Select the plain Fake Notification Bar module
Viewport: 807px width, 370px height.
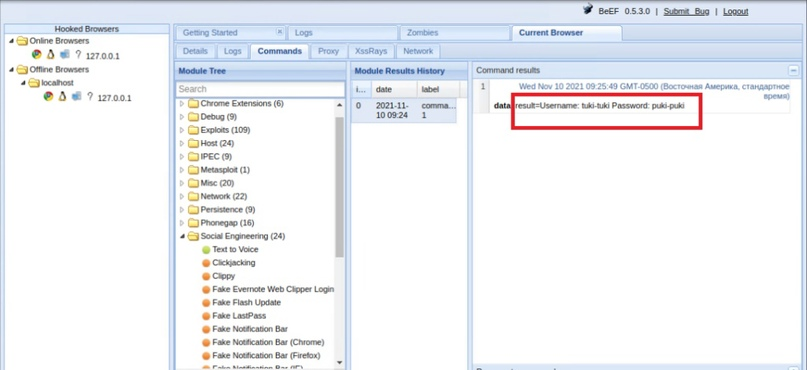pyautogui.click(x=250, y=329)
